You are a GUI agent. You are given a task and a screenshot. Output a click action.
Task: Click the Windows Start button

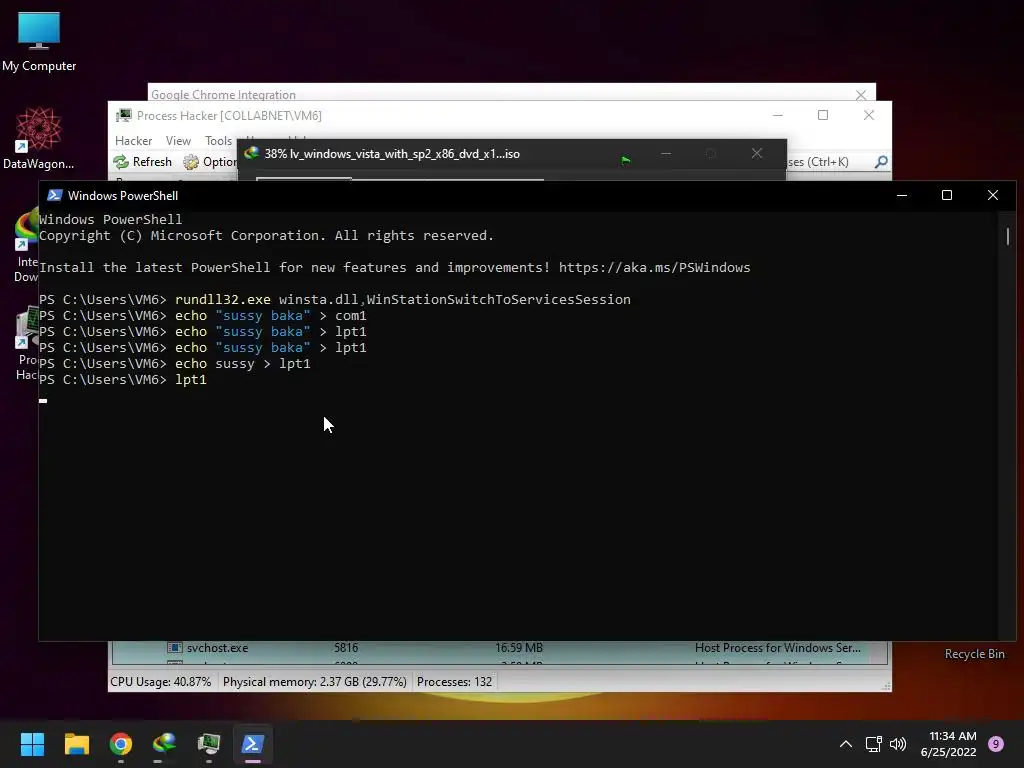pyautogui.click(x=32, y=744)
